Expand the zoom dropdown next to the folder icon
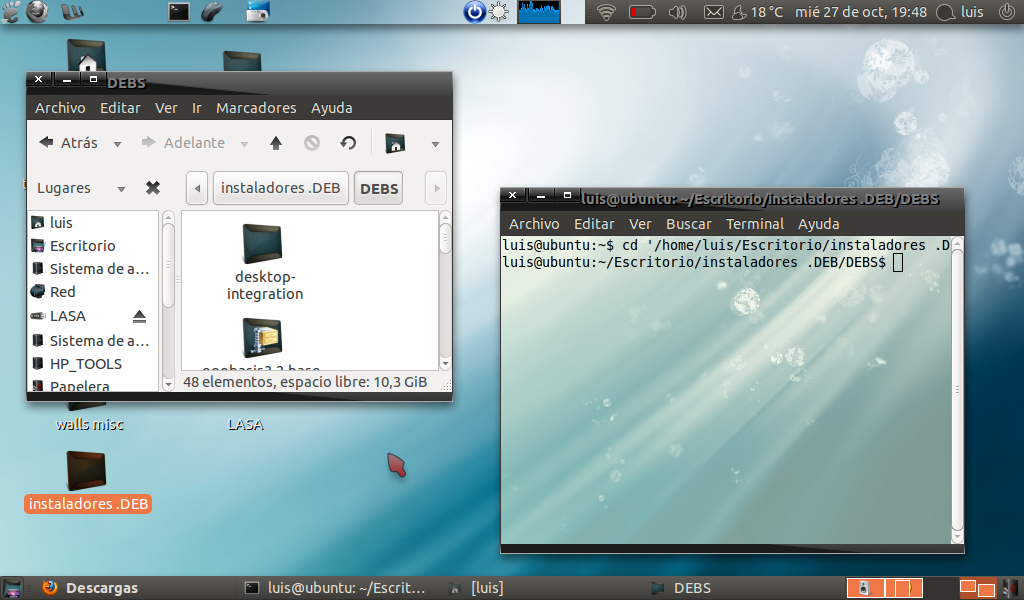Viewport: 1024px width, 600px height. (434, 142)
